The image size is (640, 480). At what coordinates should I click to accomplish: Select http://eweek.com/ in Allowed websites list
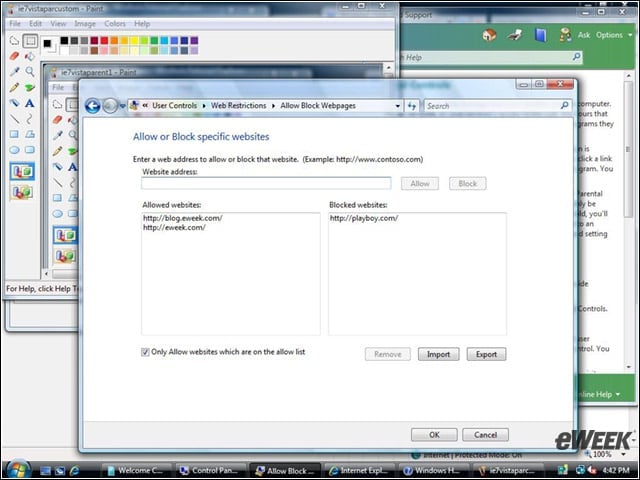click(174, 228)
